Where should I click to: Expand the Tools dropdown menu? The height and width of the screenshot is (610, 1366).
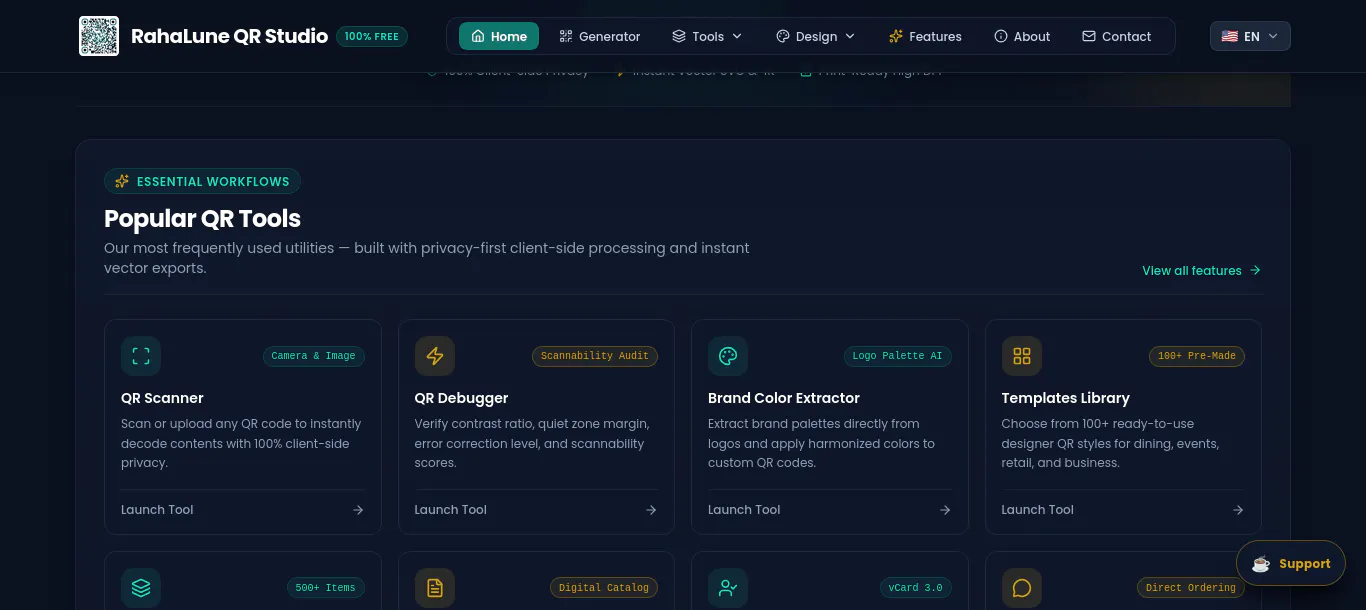[707, 36]
